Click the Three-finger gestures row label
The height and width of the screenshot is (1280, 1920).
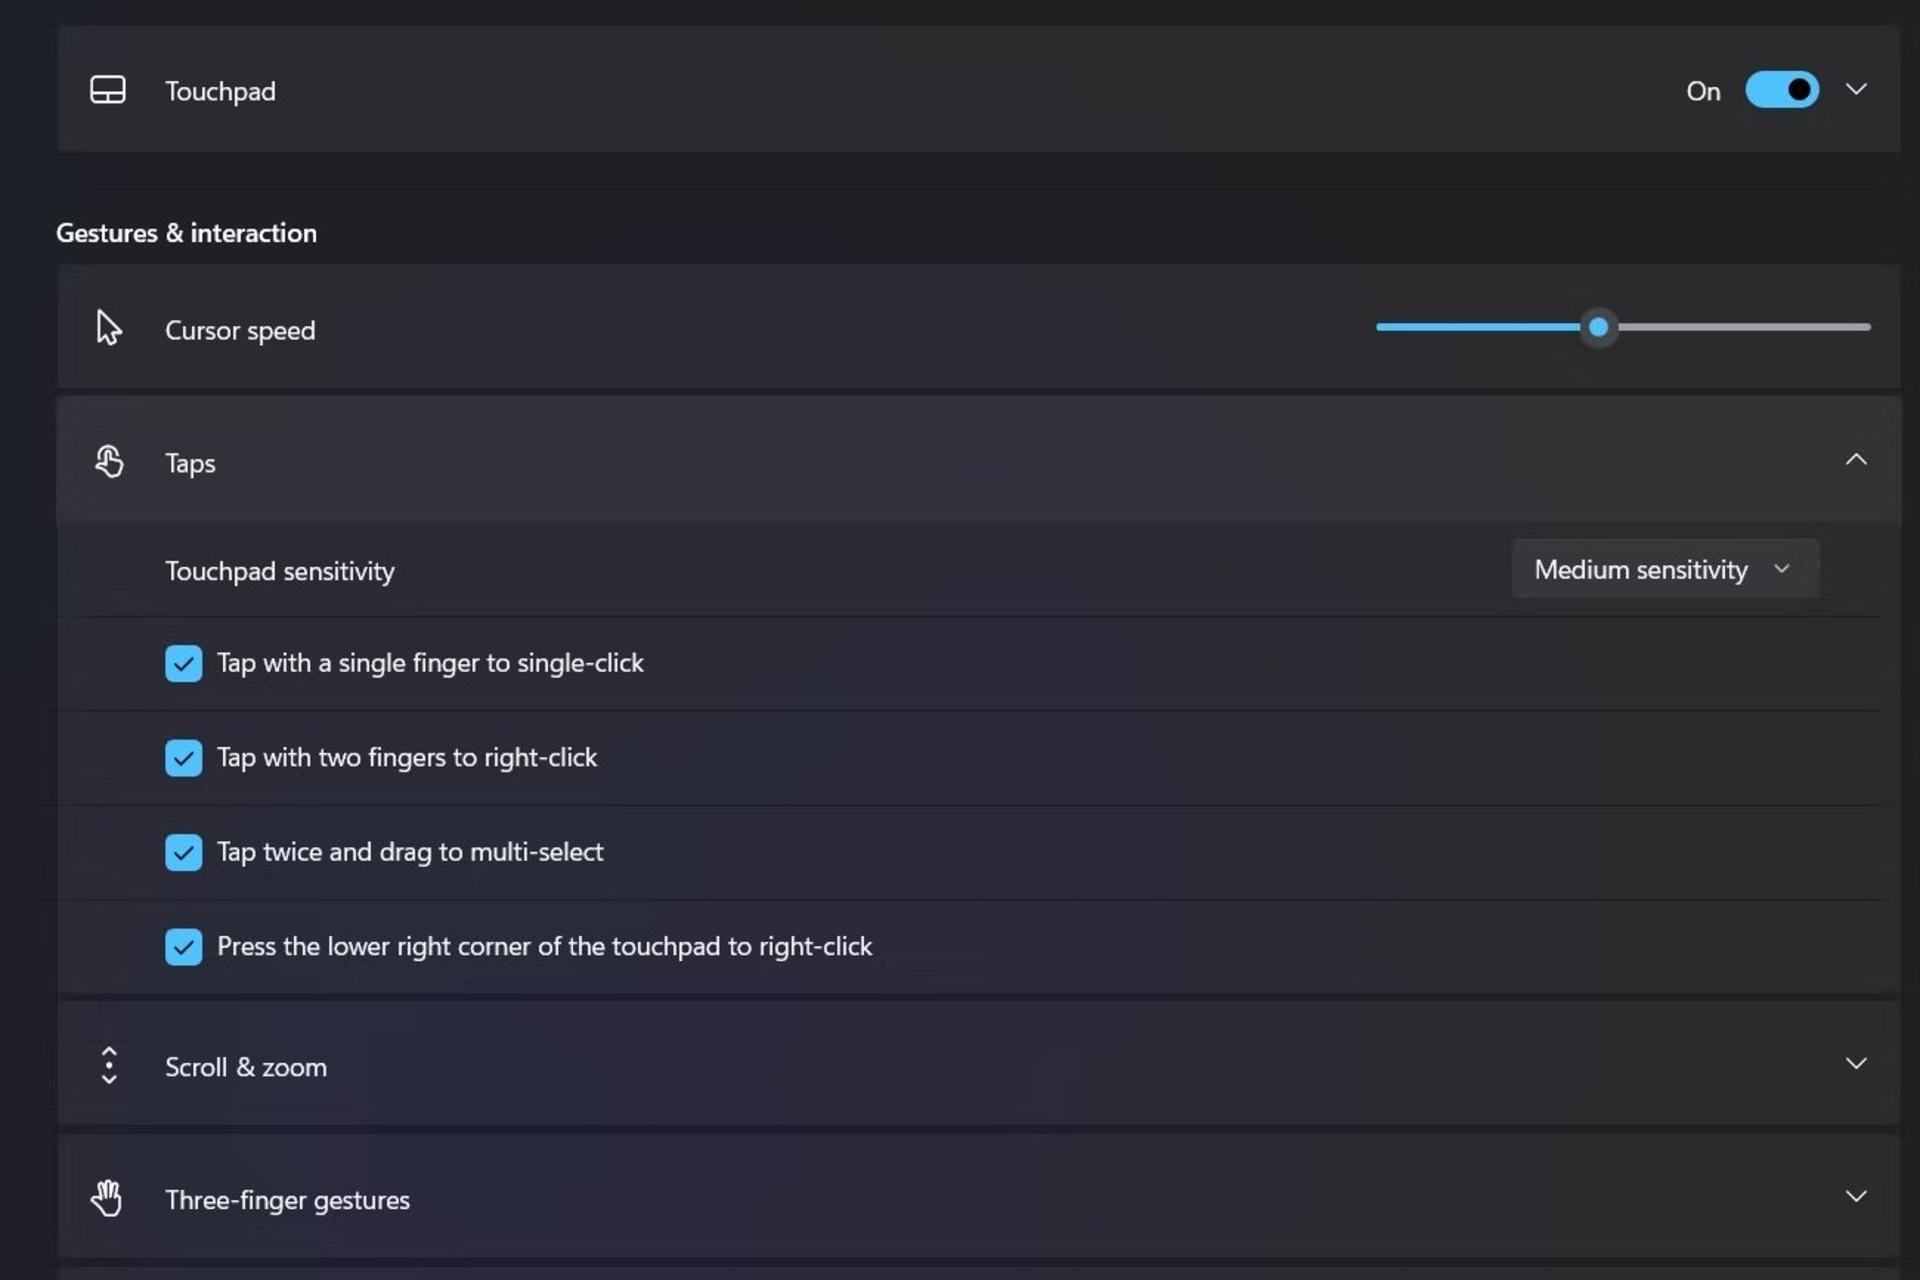coord(287,1200)
